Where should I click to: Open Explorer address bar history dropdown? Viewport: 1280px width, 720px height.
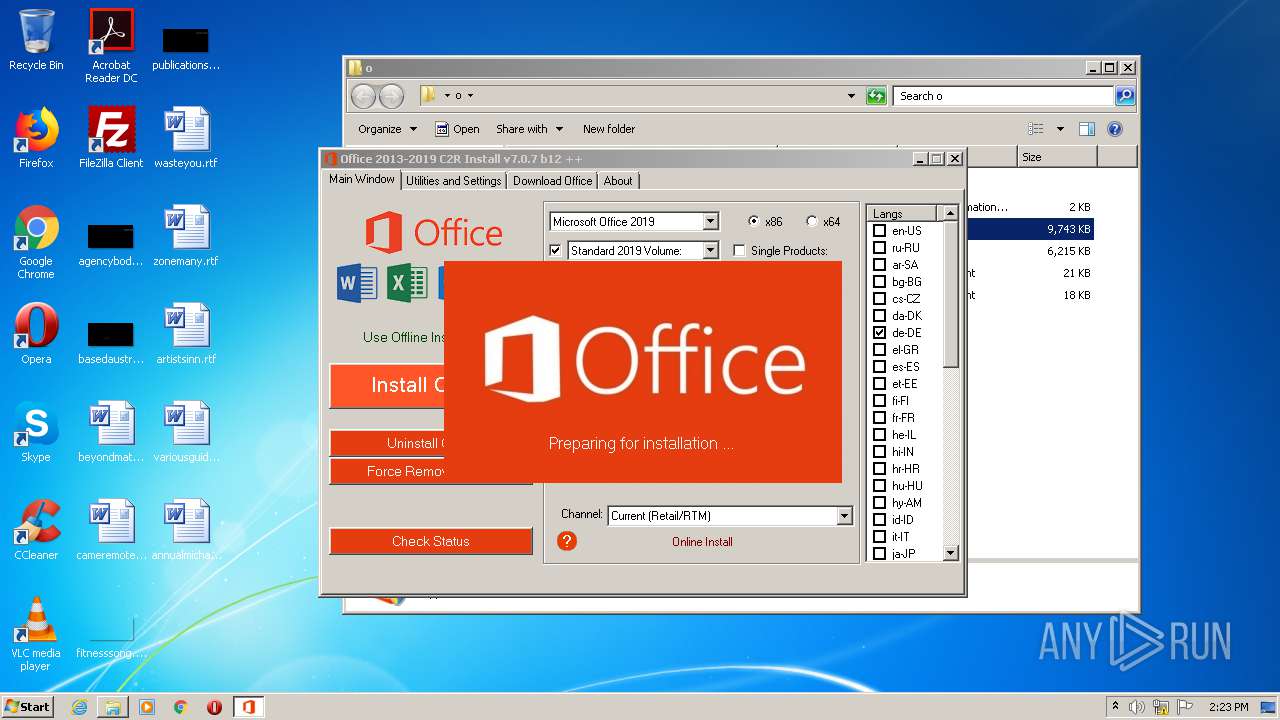[851, 96]
